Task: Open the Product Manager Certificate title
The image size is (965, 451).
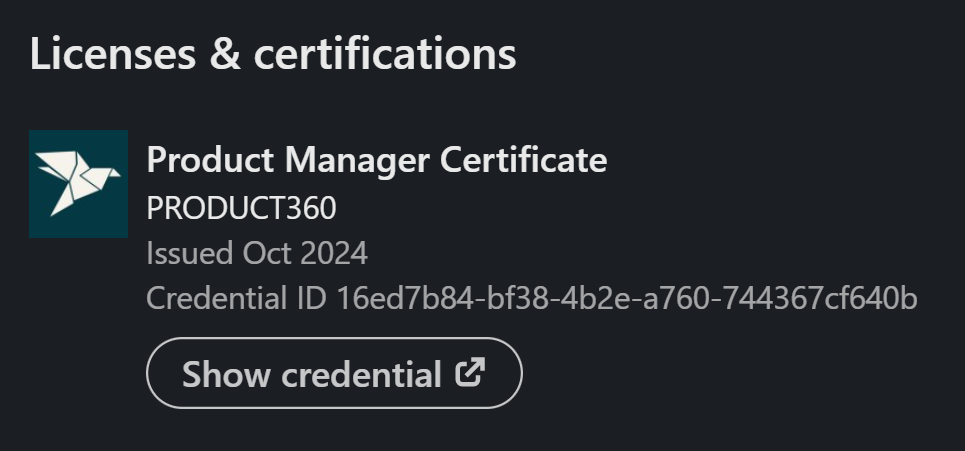Action: coord(376,160)
